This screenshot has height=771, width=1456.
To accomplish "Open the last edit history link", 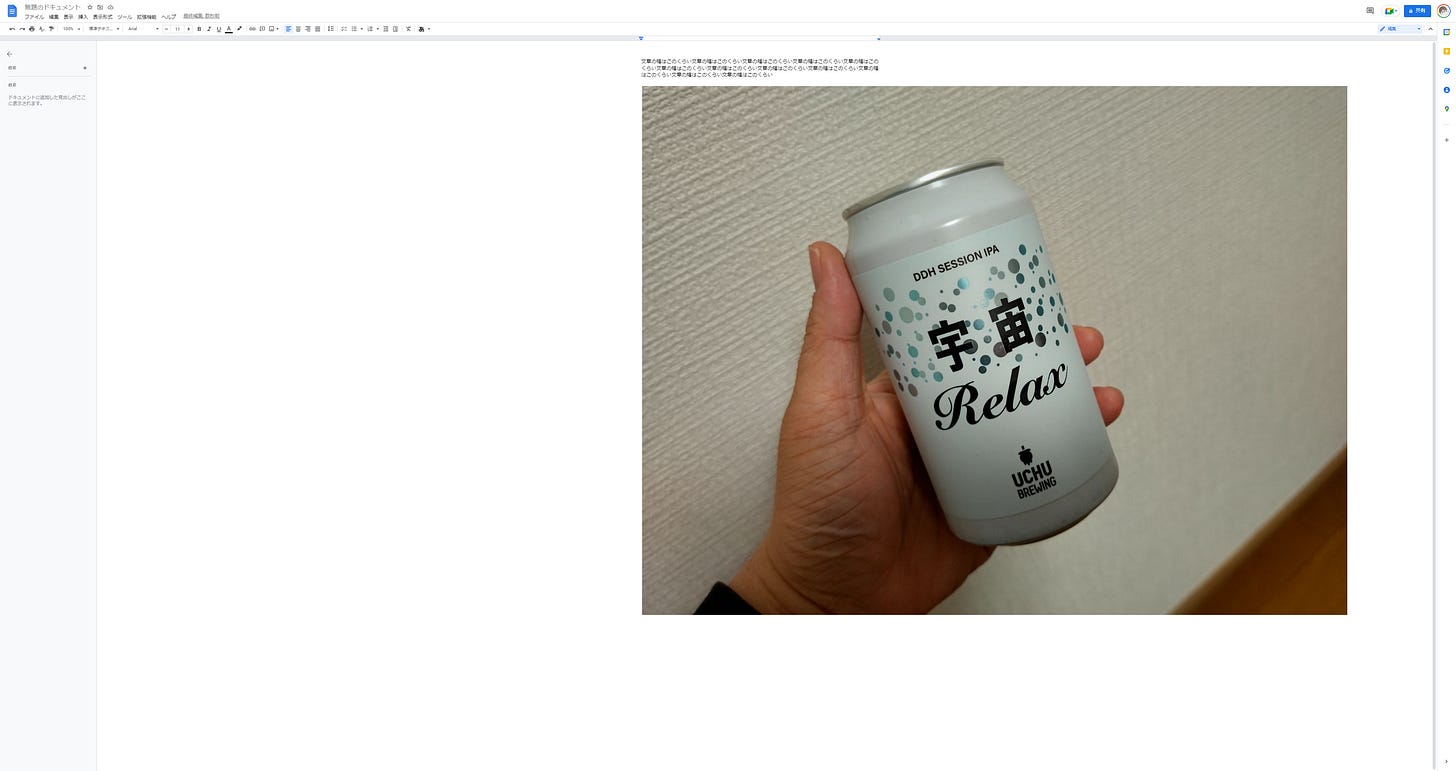I will point(202,16).
